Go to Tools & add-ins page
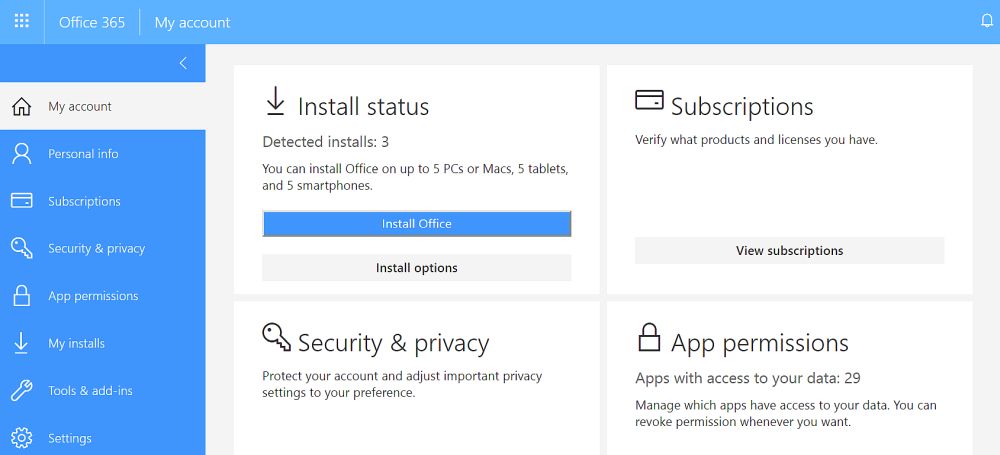Viewport: 1000px width, 455px height. pos(90,391)
